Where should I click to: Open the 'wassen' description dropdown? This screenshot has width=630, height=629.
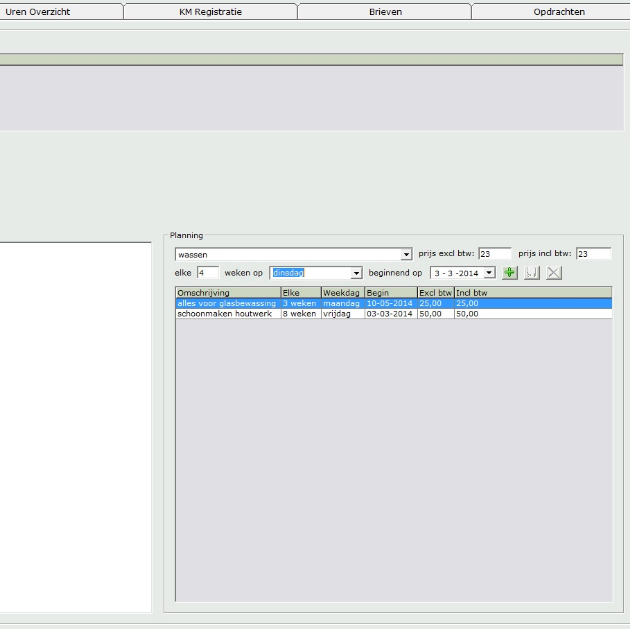[406, 255]
